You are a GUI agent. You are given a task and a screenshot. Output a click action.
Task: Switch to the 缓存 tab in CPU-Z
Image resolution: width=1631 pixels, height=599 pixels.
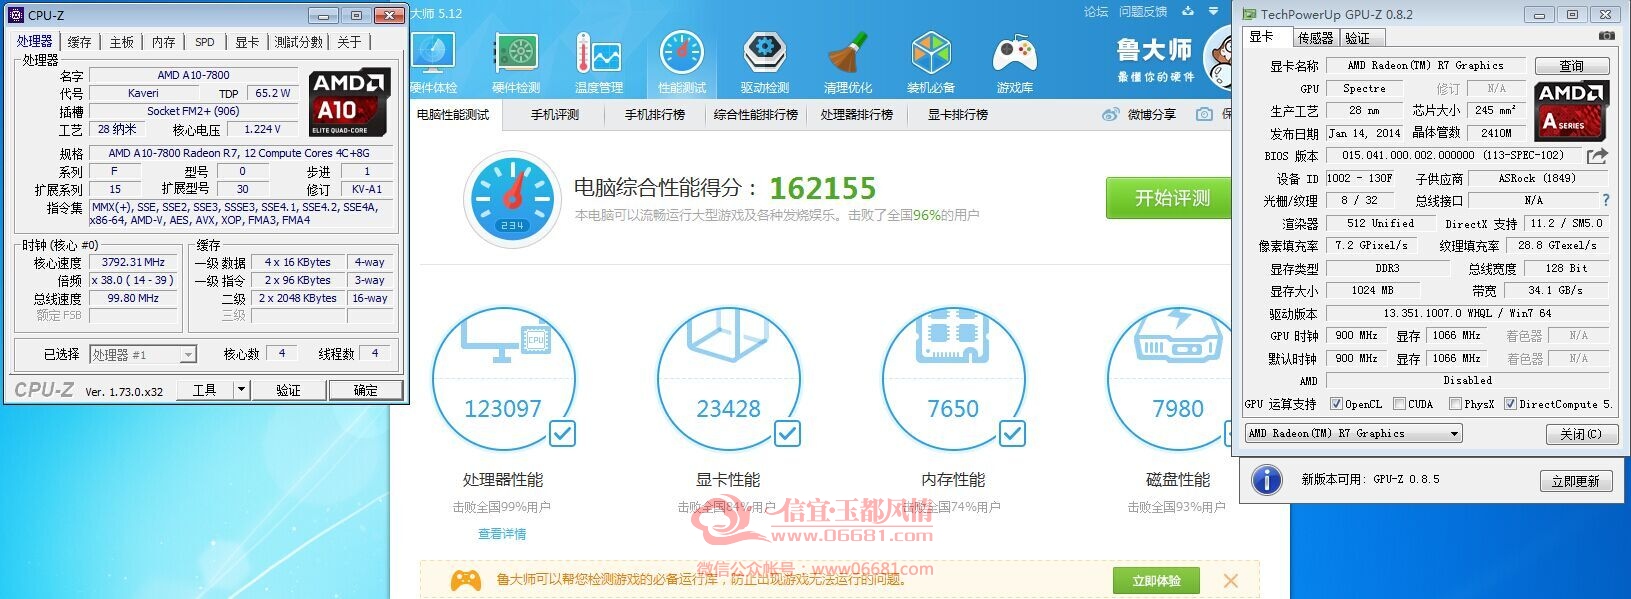pyautogui.click(x=79, y=42)
